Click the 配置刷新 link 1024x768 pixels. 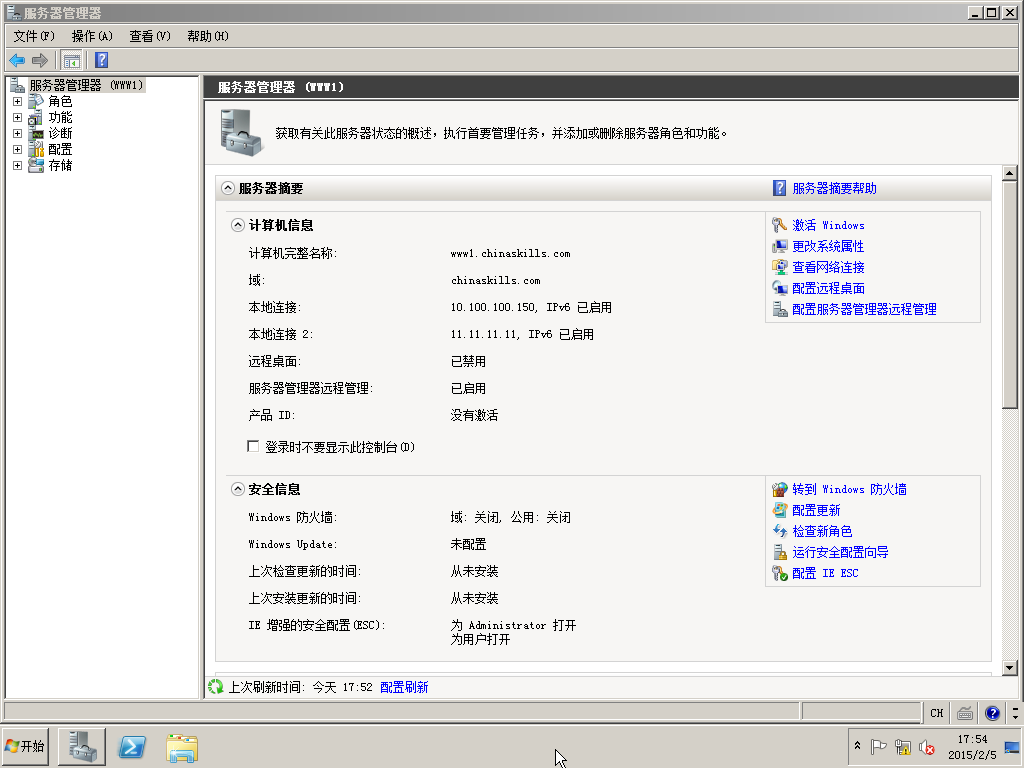tap(404, 687)
